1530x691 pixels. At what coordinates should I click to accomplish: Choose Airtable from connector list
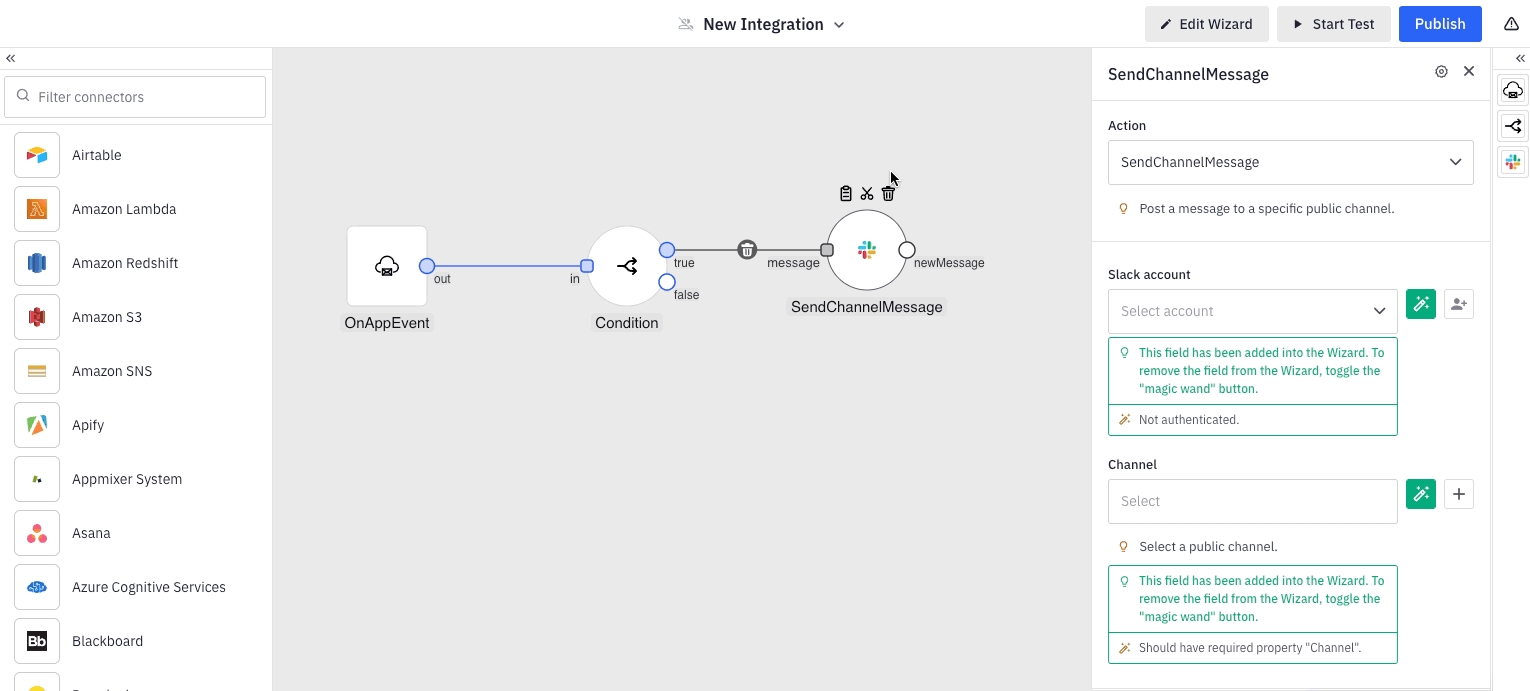coord(97,155)
